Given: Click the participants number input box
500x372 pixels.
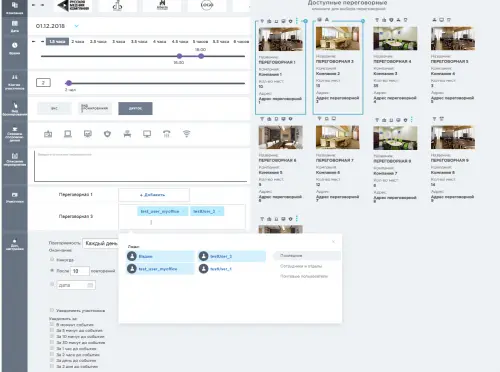Looking at the screenshot, I should coord(43,82).
